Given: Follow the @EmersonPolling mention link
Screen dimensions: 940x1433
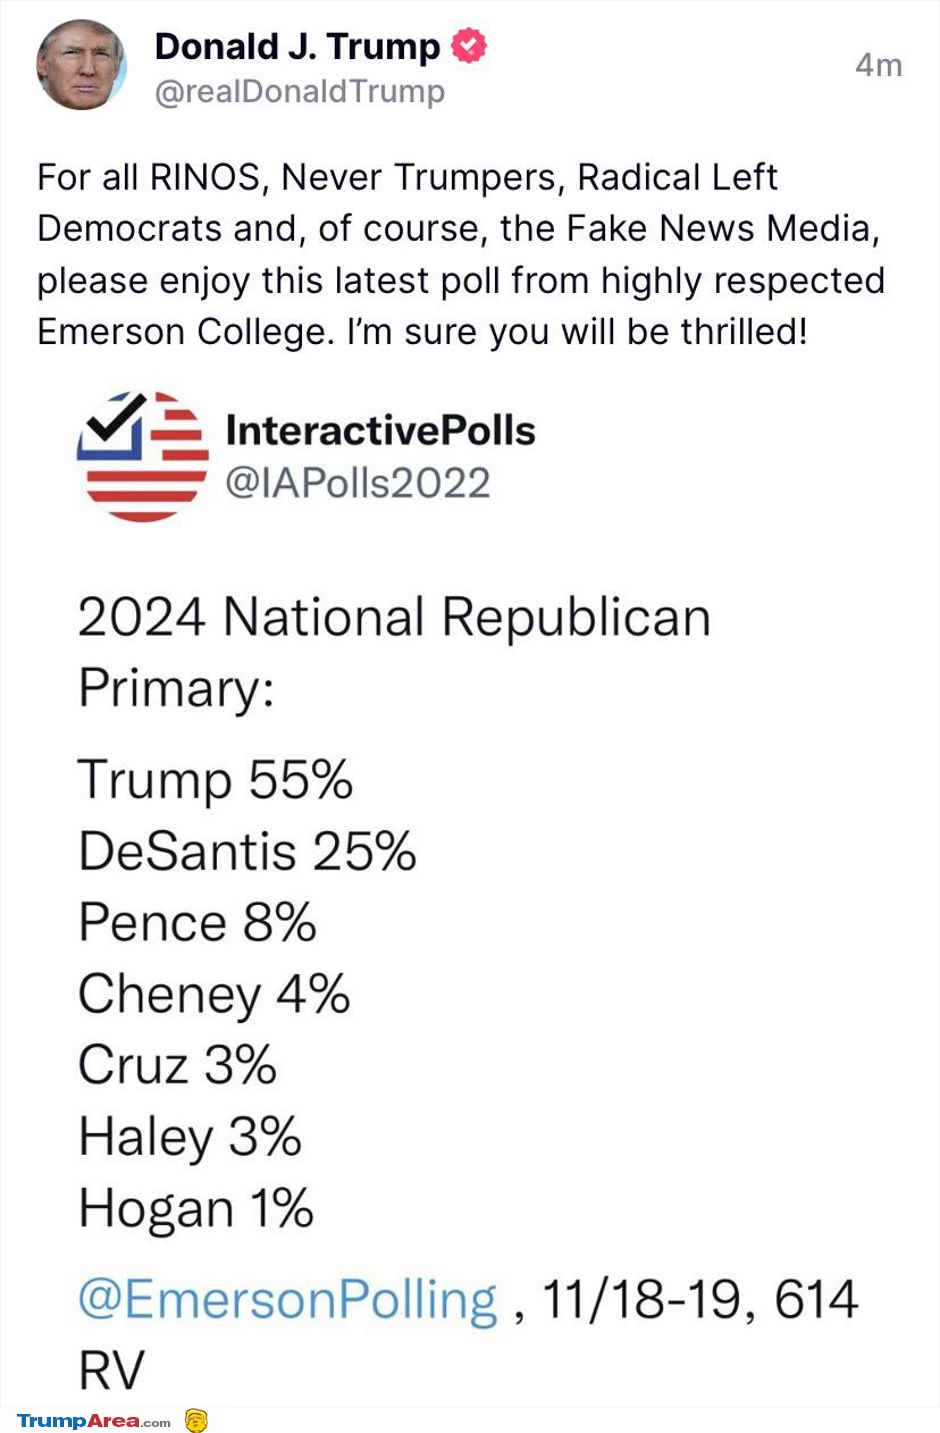Looking at the screenshot, I should click(x=288, y=1300).
